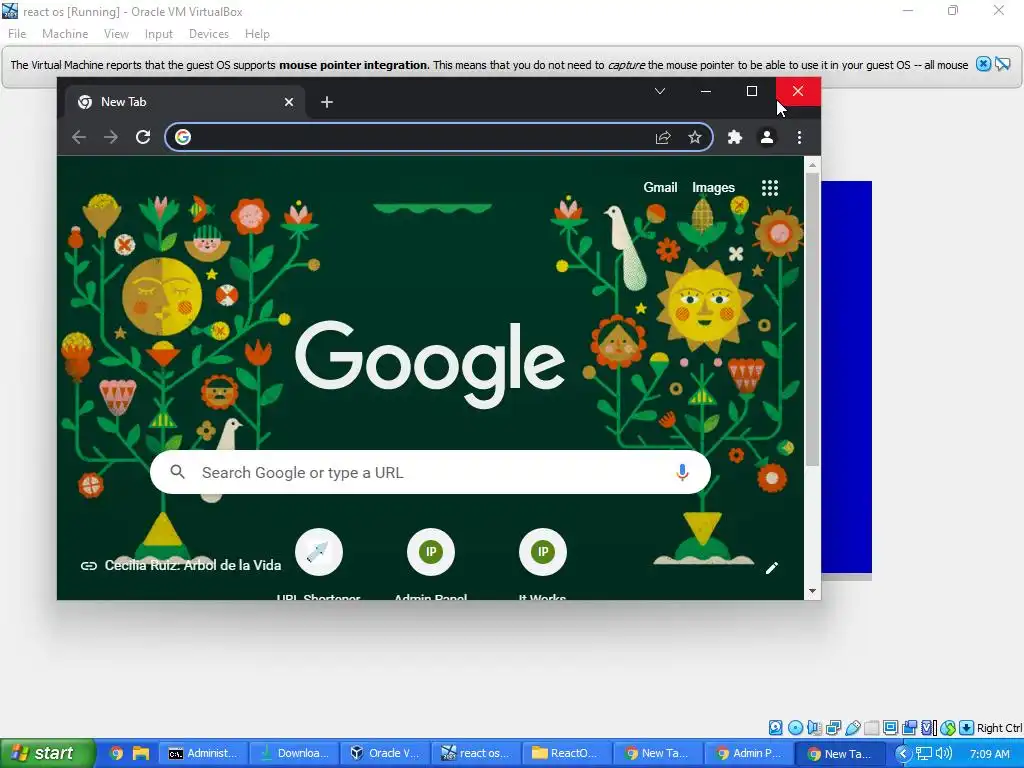The image size is (1024, 768).
Task: Click the Chrome back arrow
Action: [x=79, y=137]
